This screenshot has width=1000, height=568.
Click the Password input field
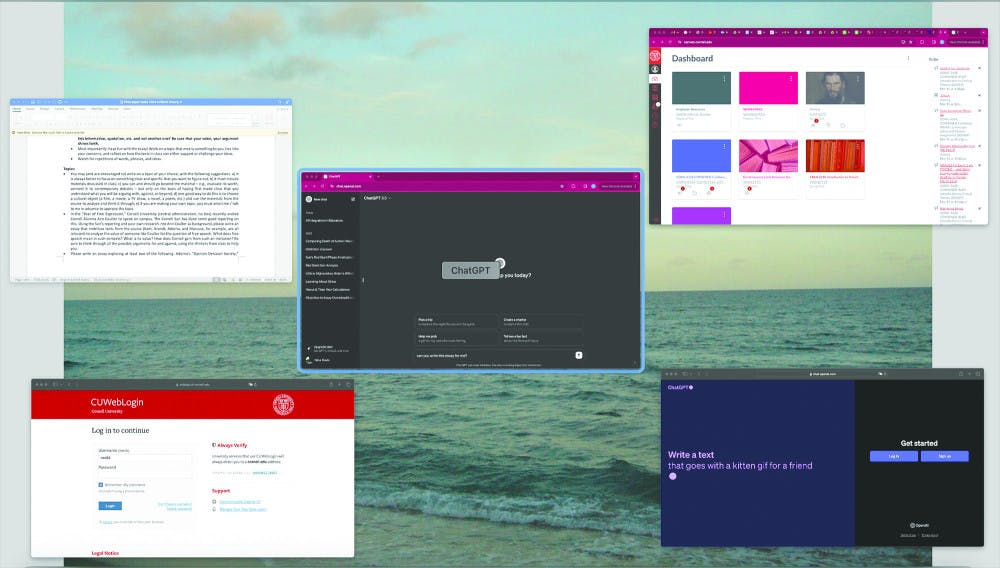pyautogui.click(x=144, y=473)
